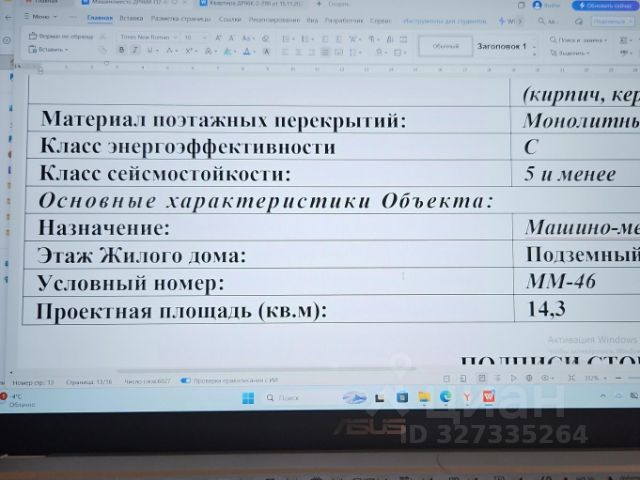The image size is (640, 480).
Task: Click the bulleted list icon
Action: (x=286, y=39)
